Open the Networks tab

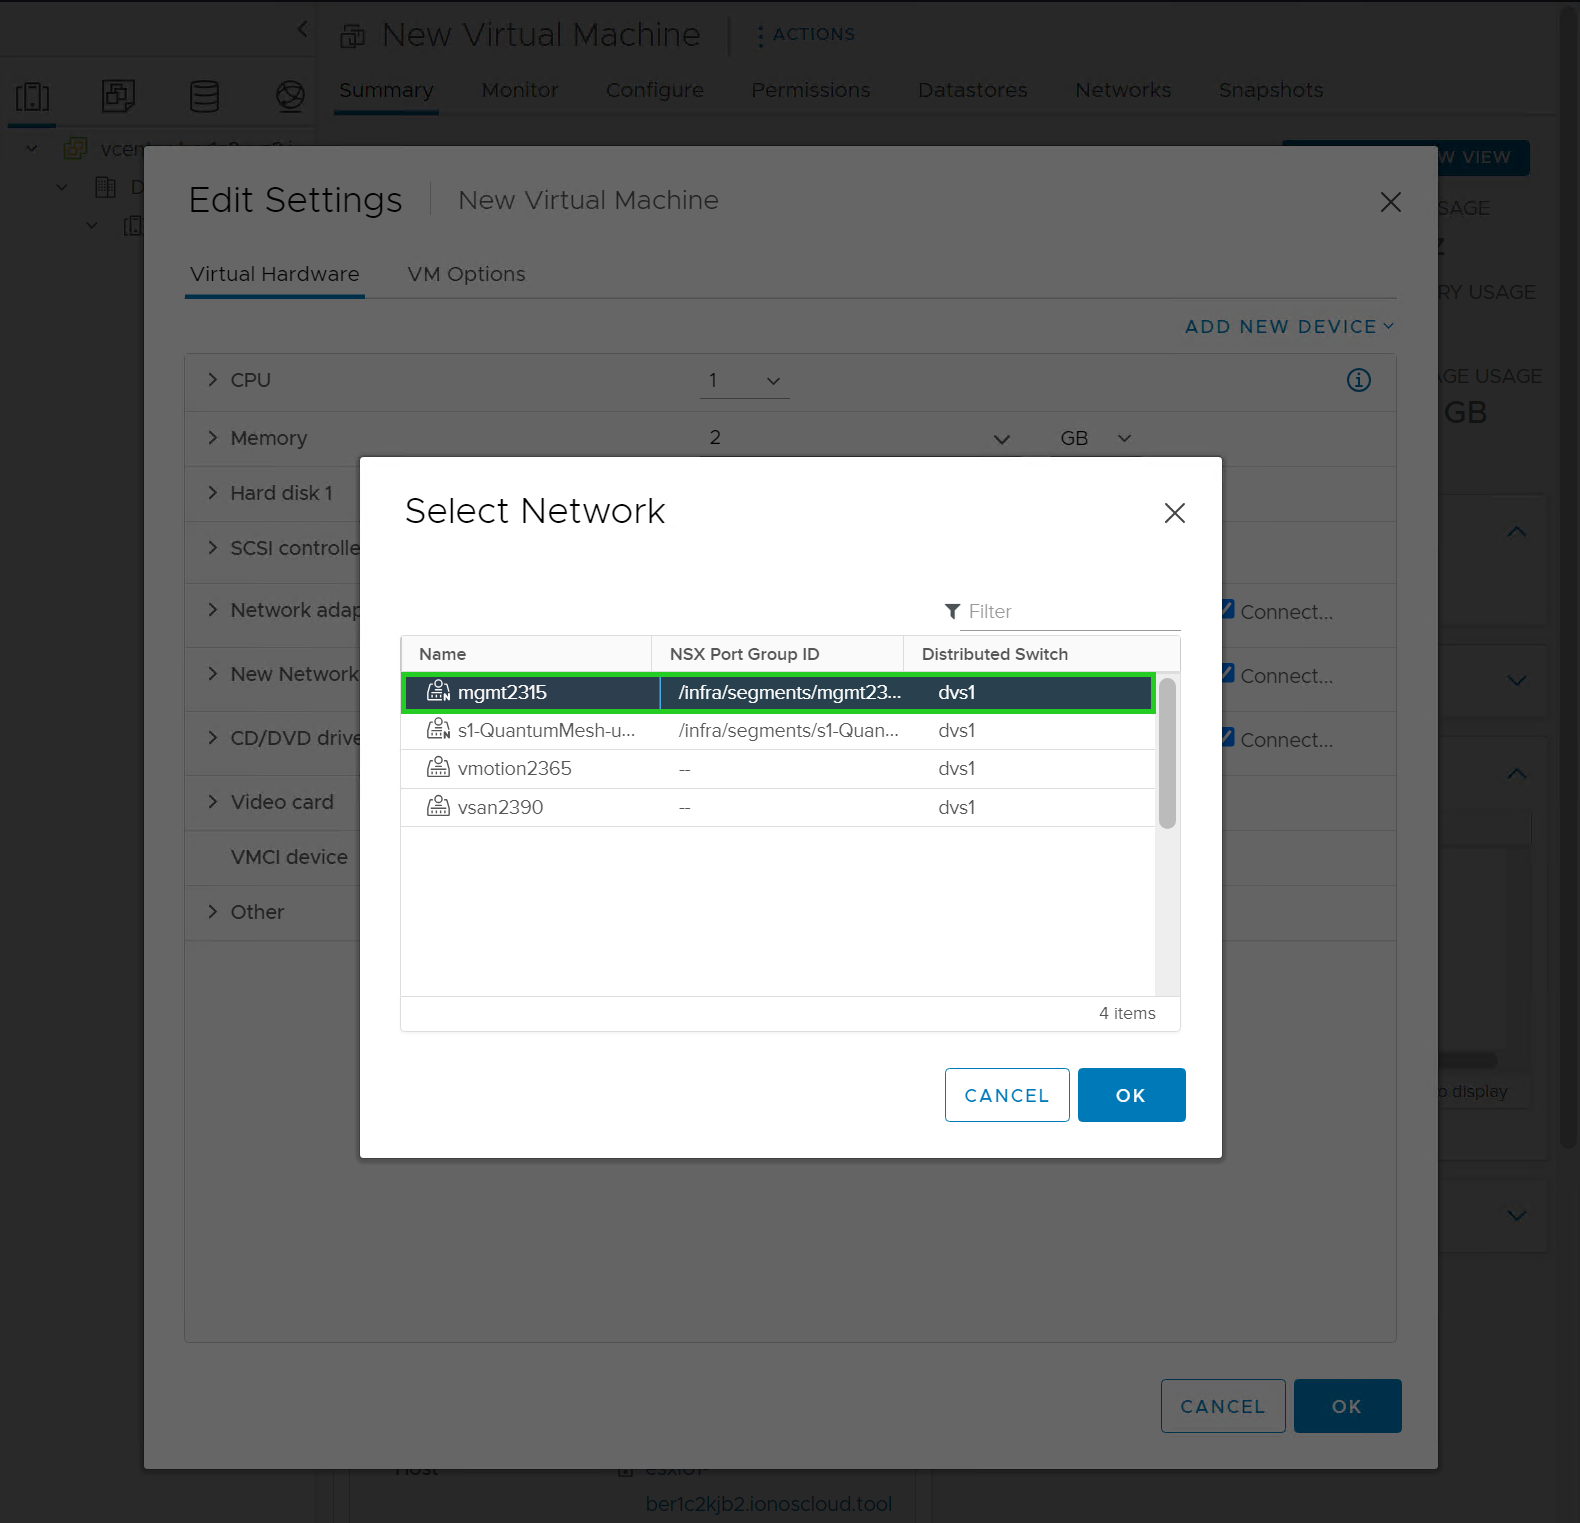click(1123, 90)
